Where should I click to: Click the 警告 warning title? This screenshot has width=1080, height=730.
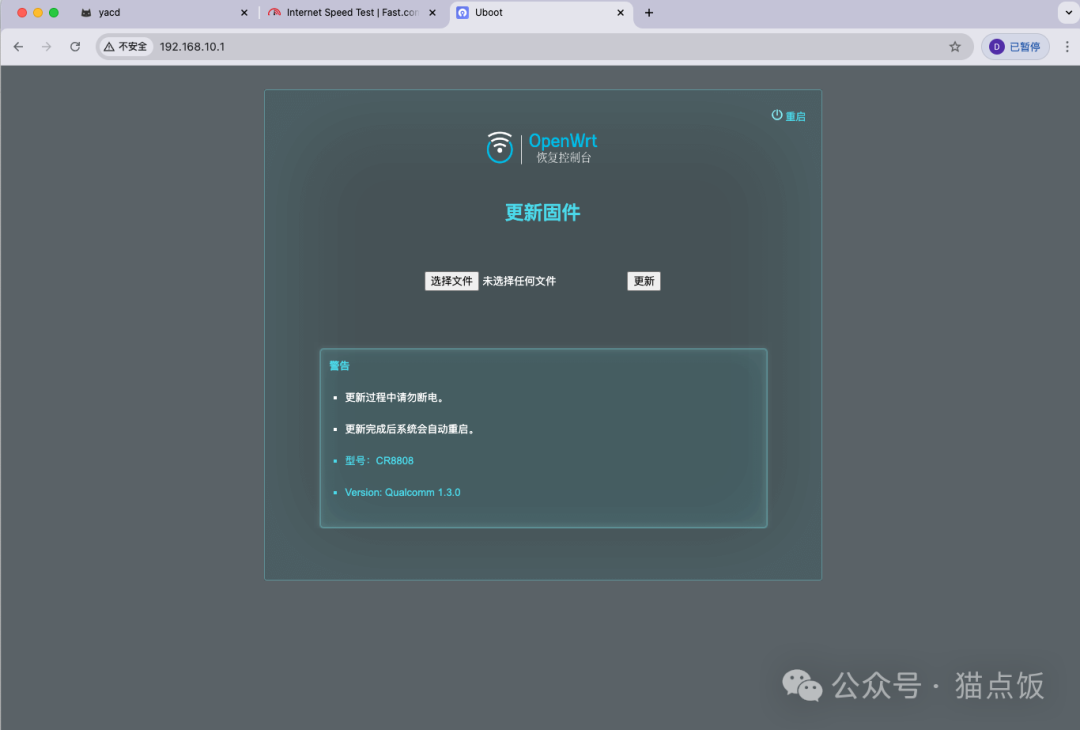[x=340, y=366]
